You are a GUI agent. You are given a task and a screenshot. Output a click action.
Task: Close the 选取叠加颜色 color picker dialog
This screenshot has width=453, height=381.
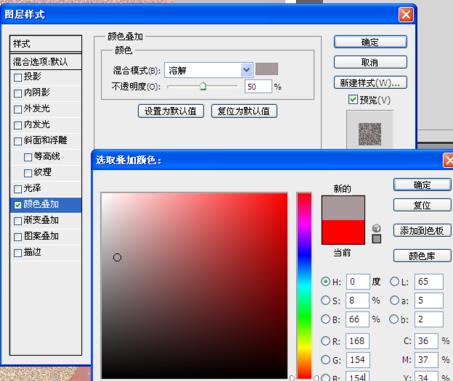tap(448, 160)
